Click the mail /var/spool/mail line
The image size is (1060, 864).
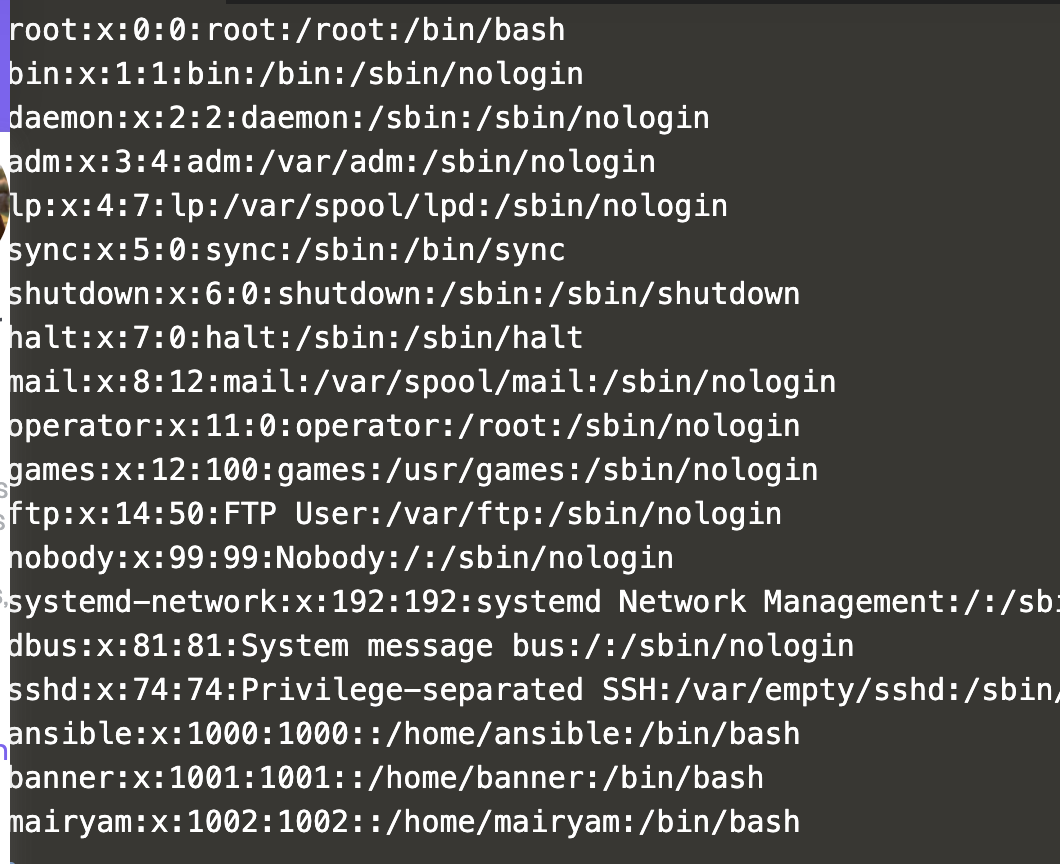421,382
